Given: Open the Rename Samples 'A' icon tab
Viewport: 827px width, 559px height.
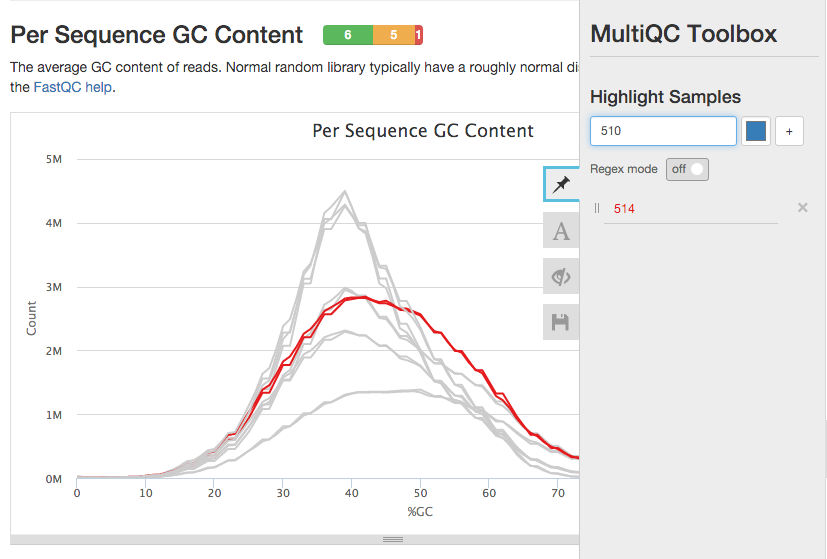Looking at the screenshot, I should pyautogui.click(x=561, y=231).
